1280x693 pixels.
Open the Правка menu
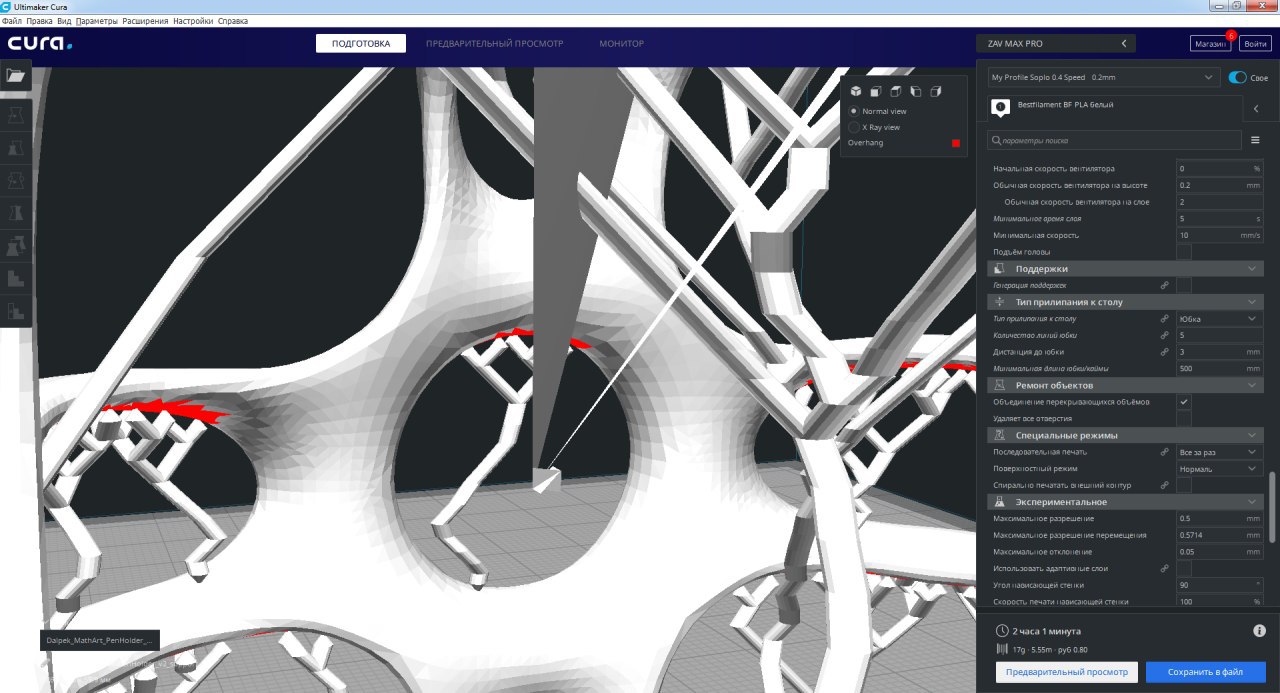(39, 20)
